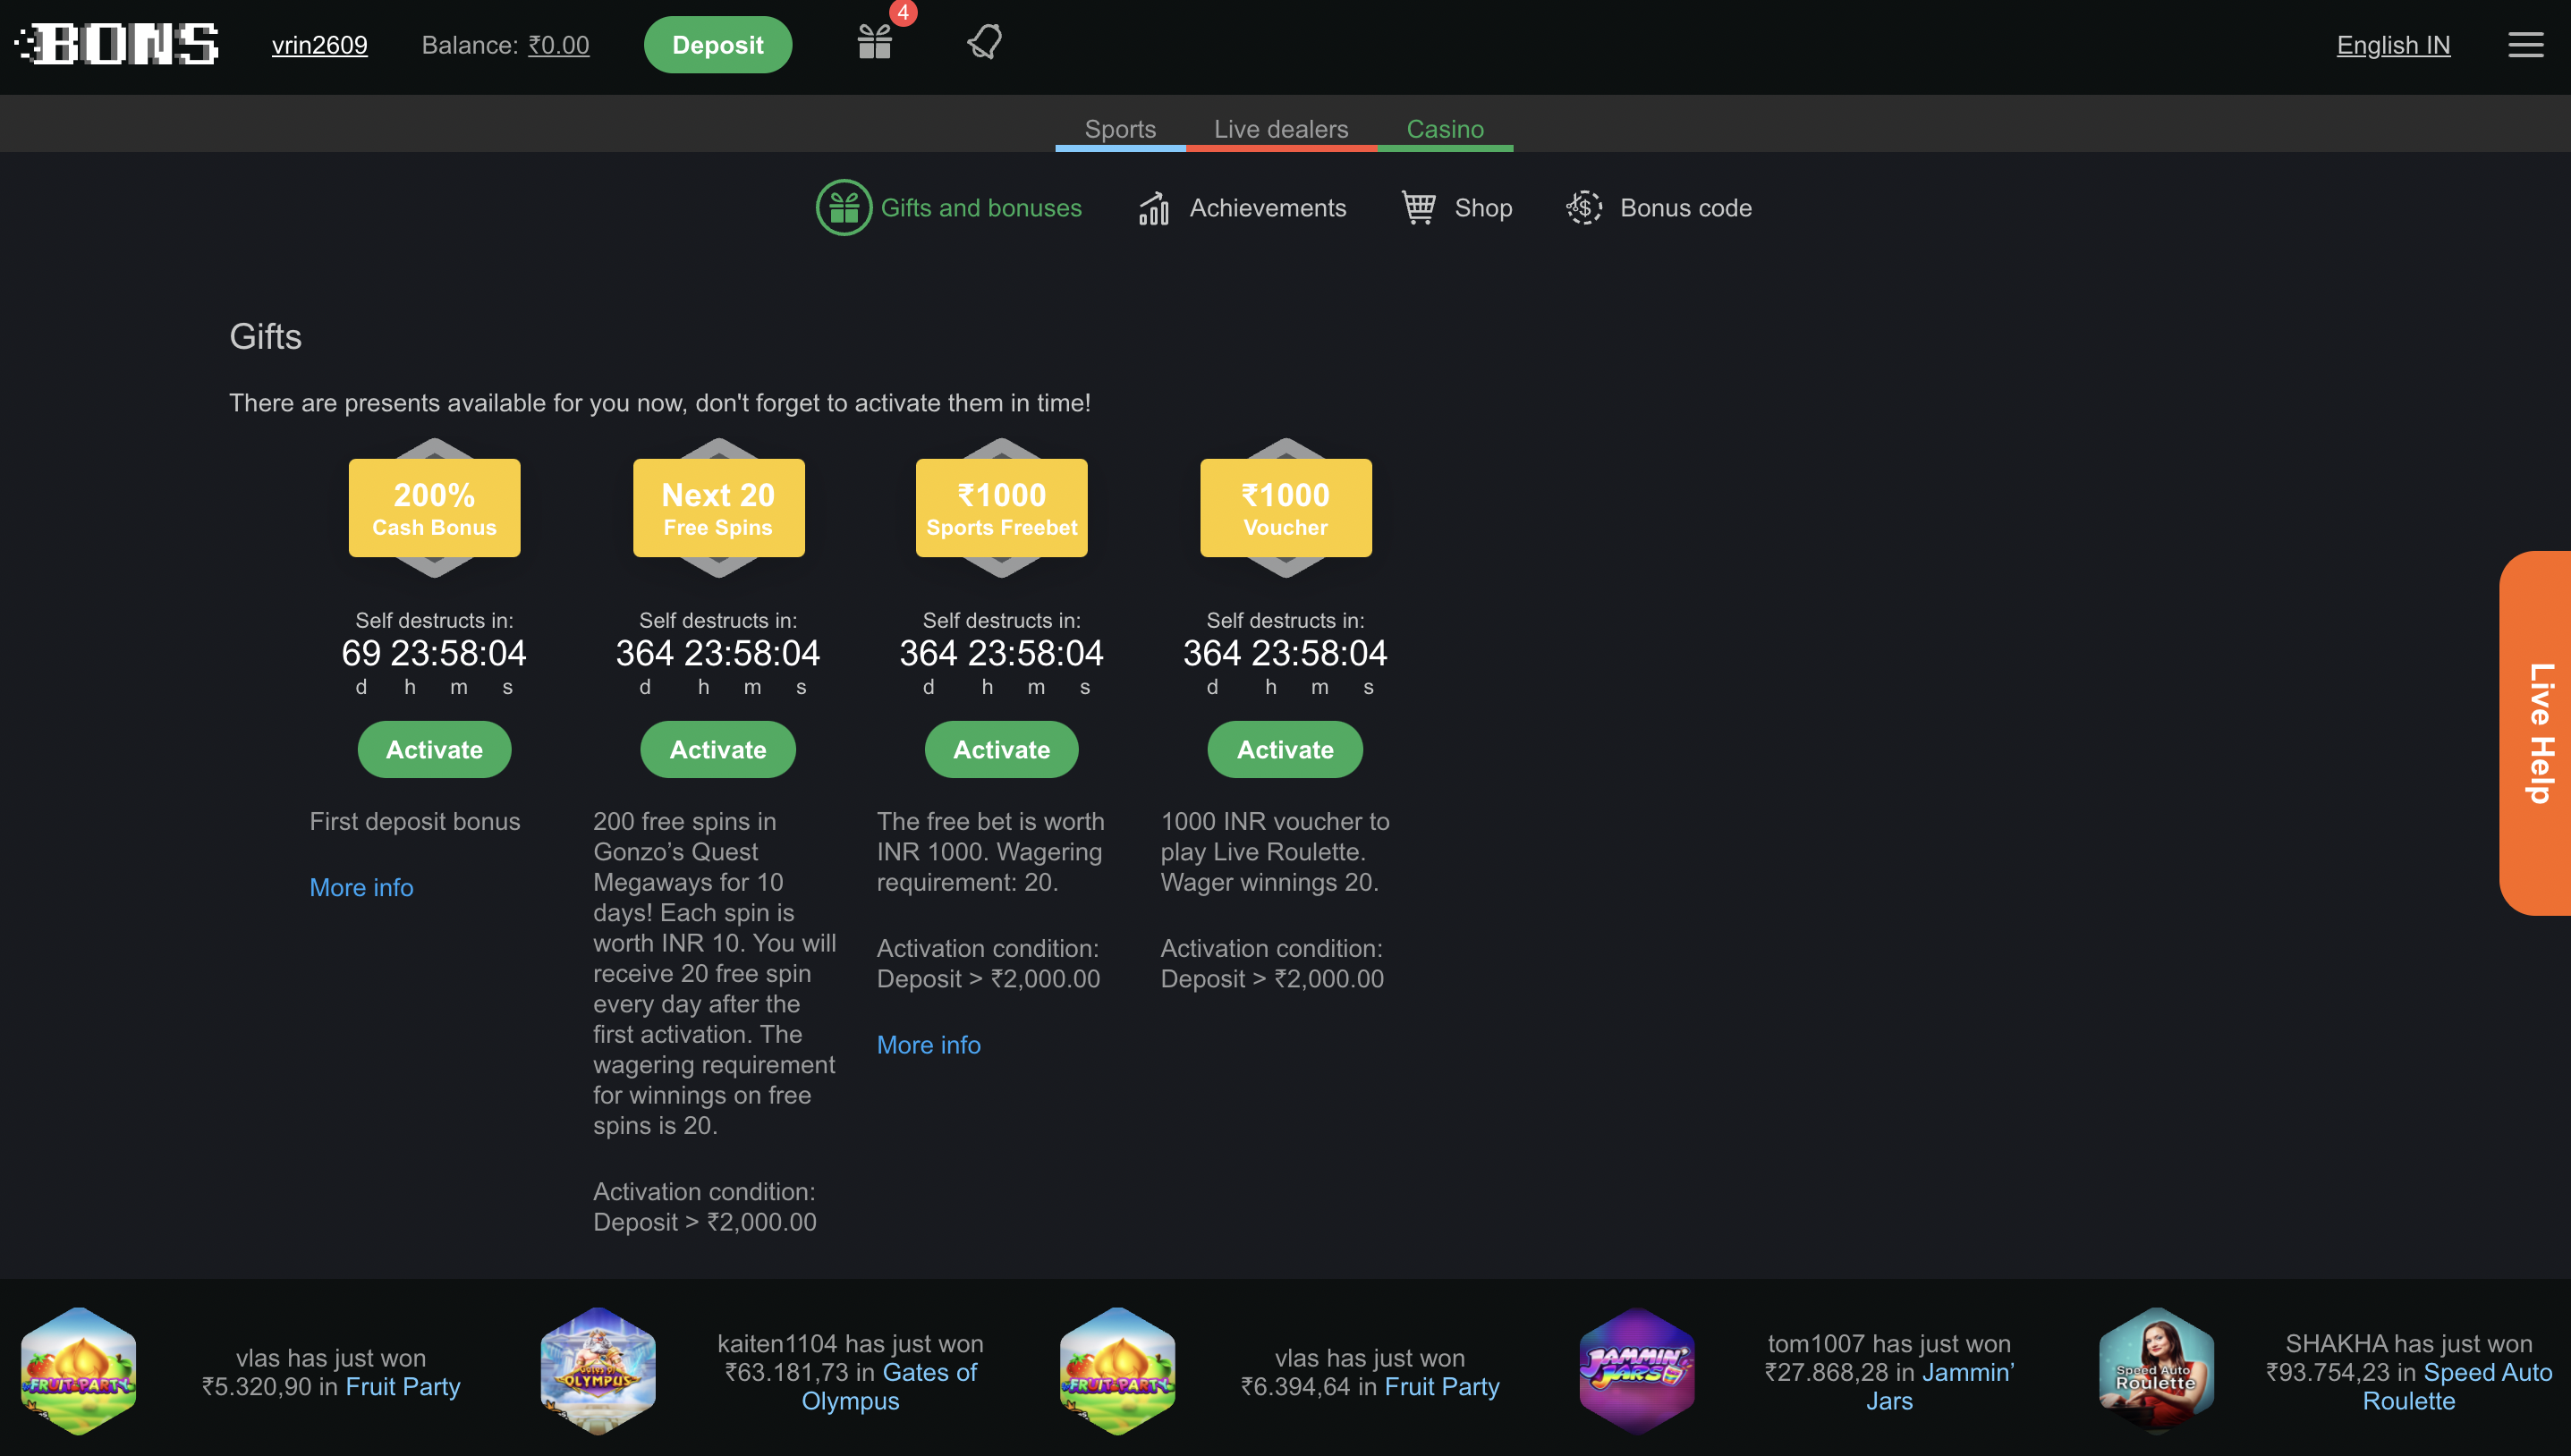The image size is (2571, 1456).
Task: Click the notification bell icon
Action: point(984,42)
